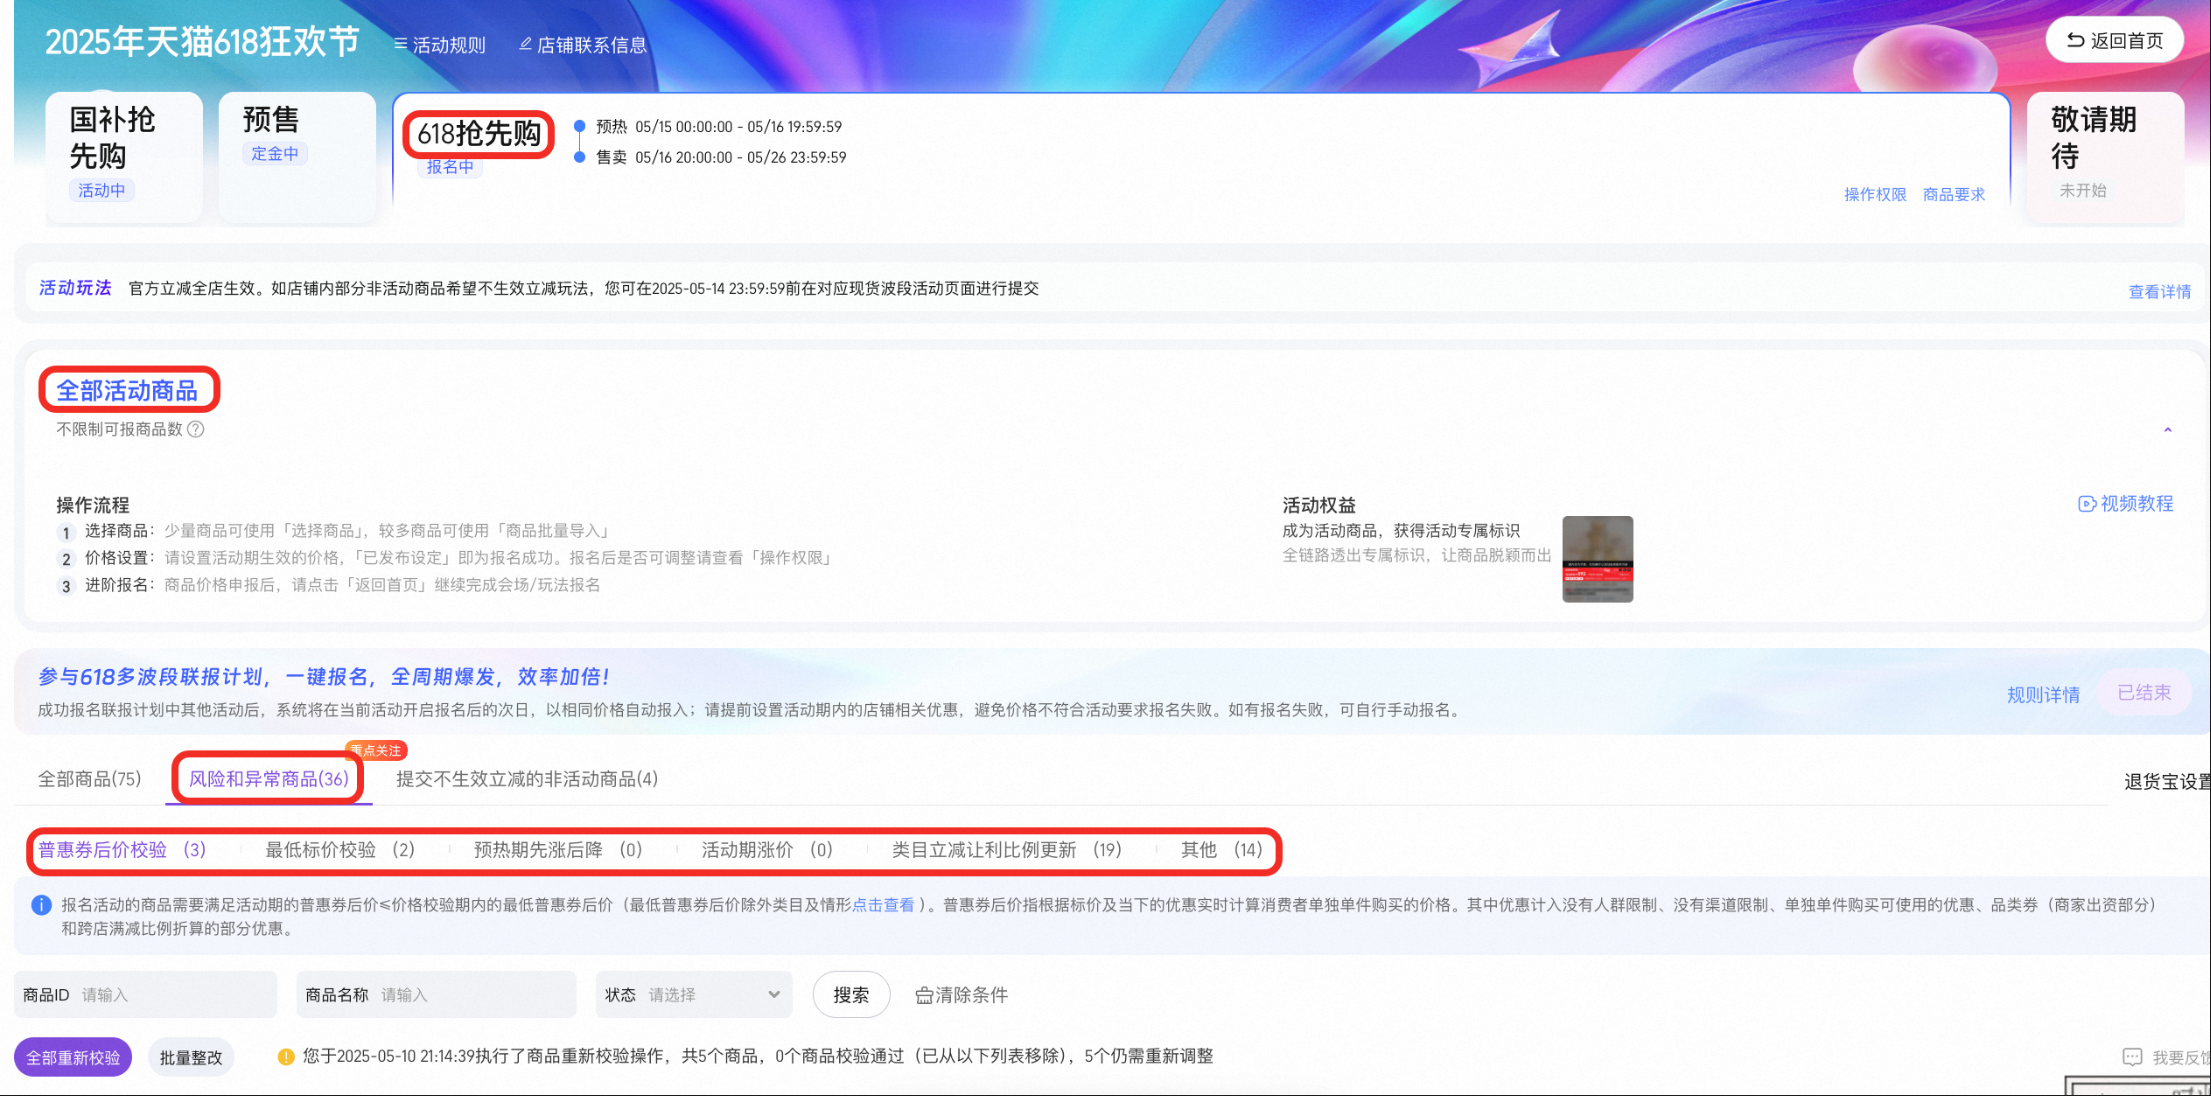This screenshot has height=1096, width=2211.
Task: Collapse the 全部活动商品 panel chevron
Action: pyautogui.click(x=2167, y=430)
